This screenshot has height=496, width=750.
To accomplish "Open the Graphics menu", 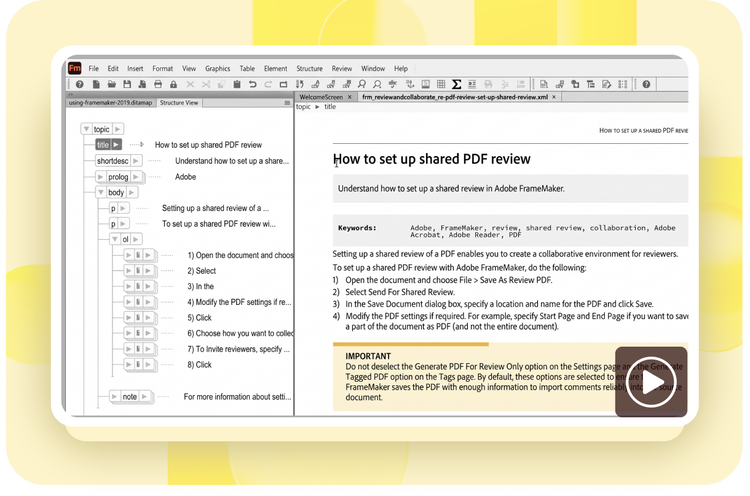I will 218,68.
